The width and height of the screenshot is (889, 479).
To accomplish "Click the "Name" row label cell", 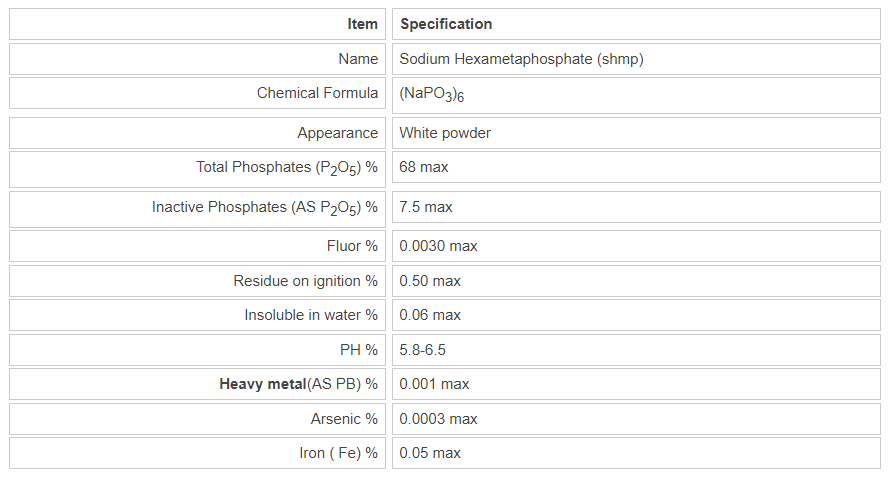I will coord(359,59).
